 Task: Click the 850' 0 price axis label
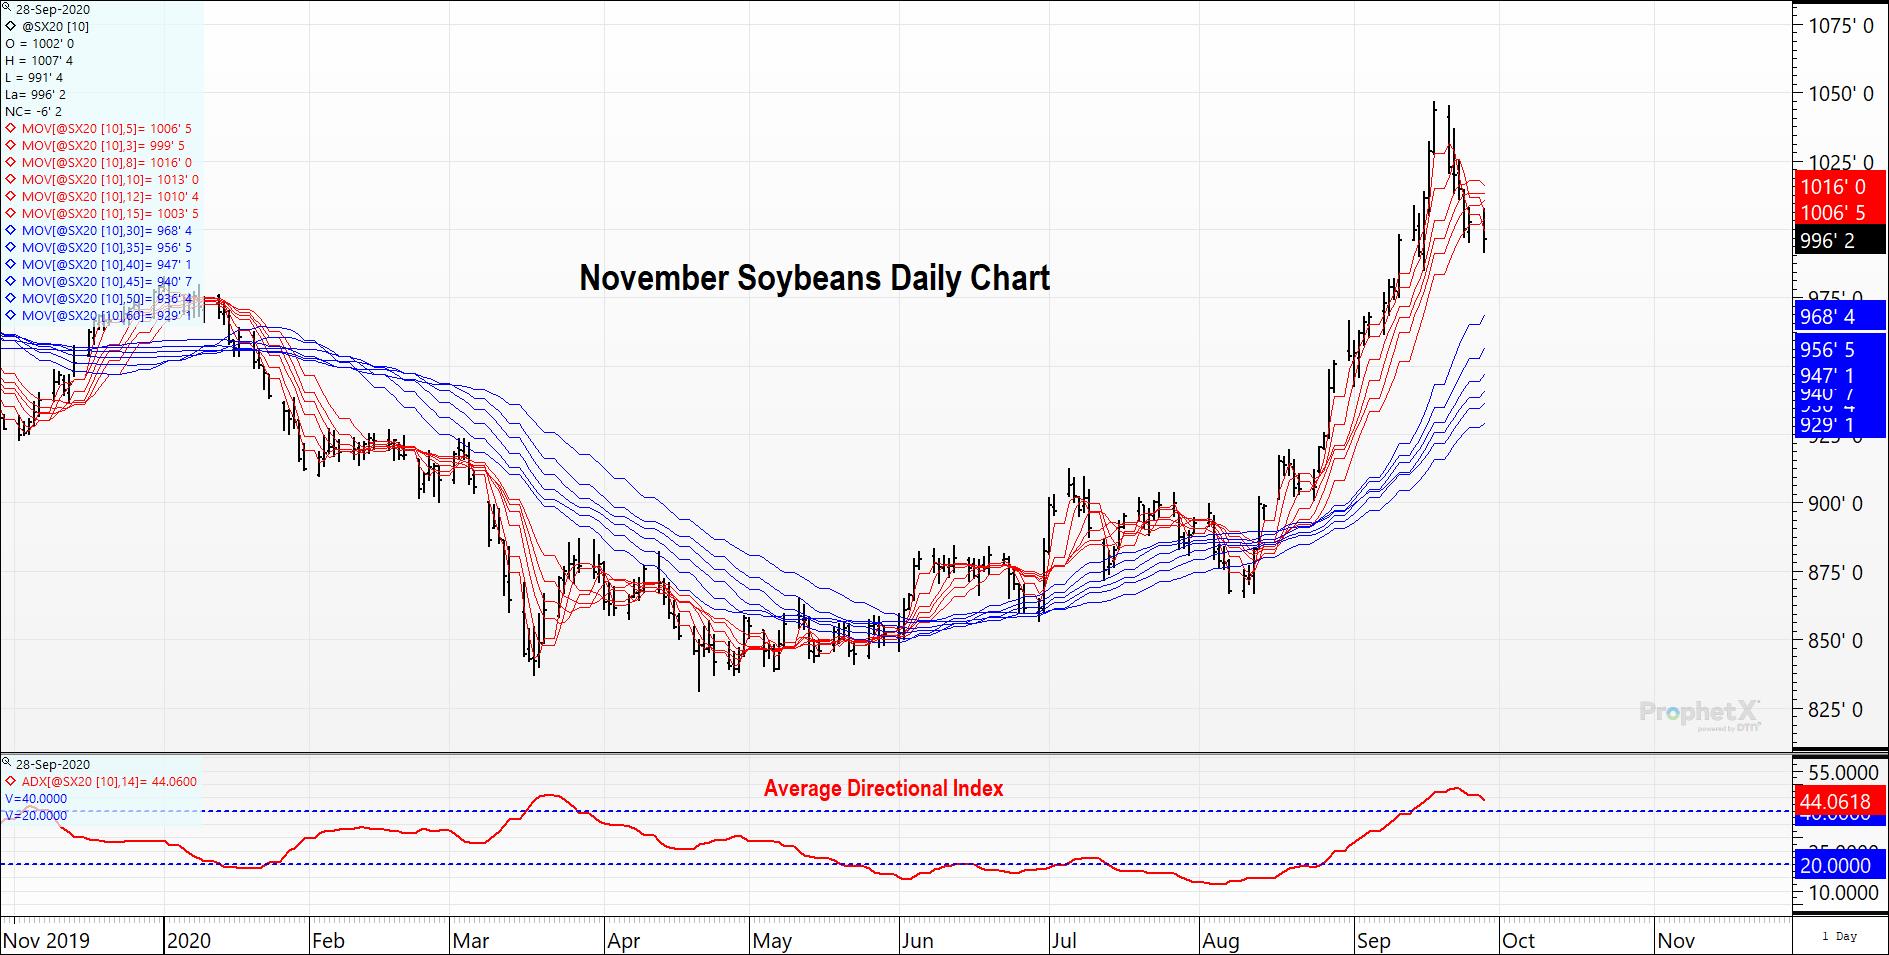[1836, 641]
